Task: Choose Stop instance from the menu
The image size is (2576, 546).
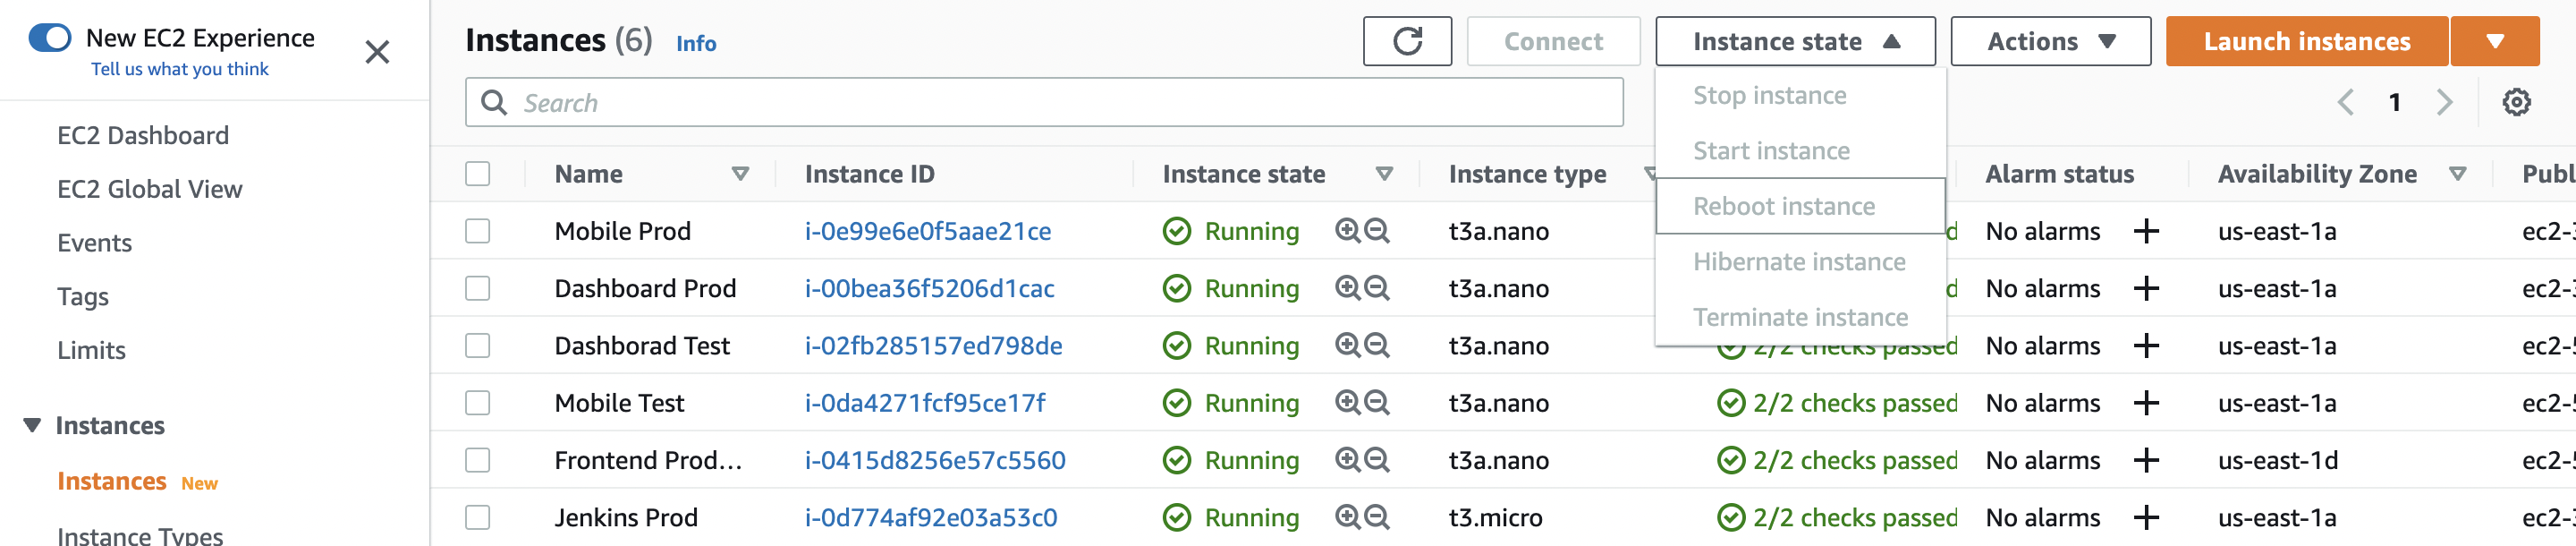Action: pos(1800,95)
